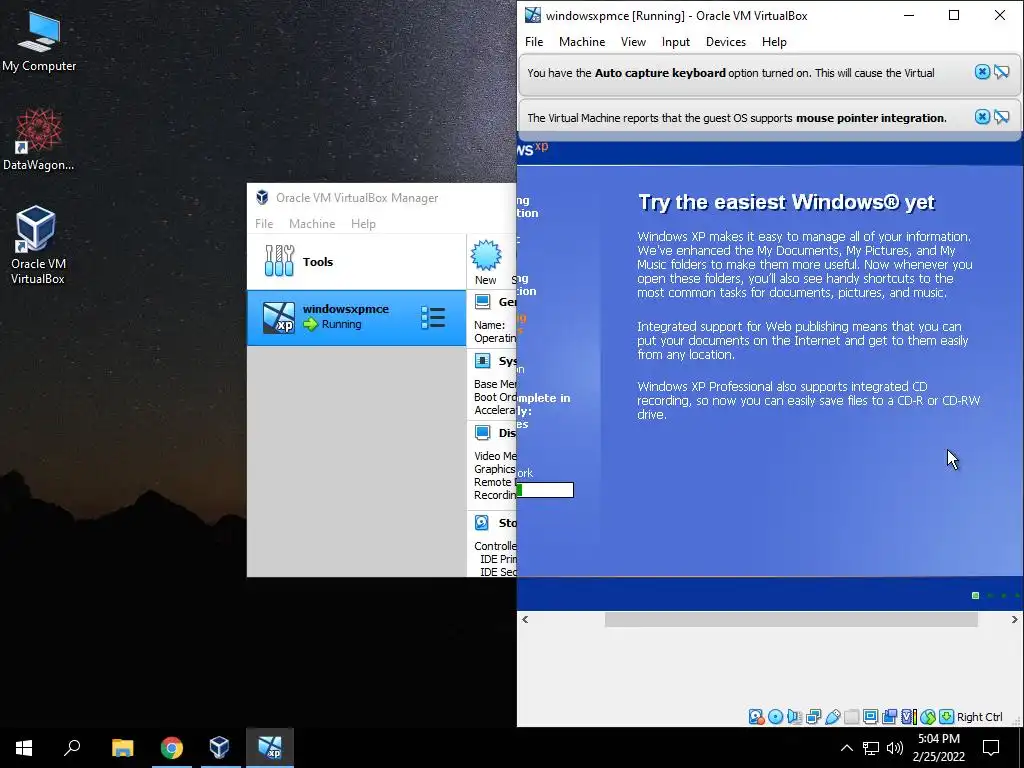Screen dimensions: 1024x768
Task: Click the network adapters indicator icon
Action: (813, 716)
